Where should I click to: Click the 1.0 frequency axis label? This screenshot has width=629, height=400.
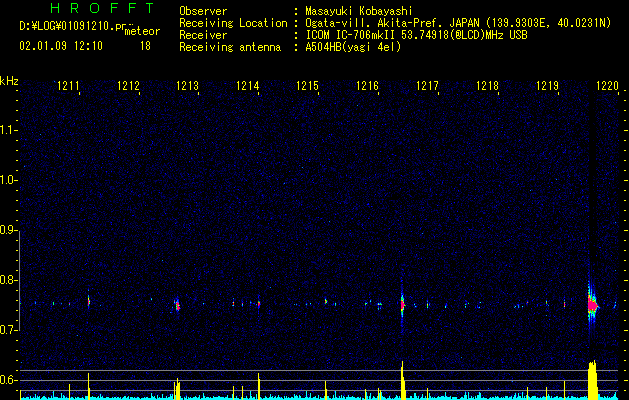coord(9,180)
